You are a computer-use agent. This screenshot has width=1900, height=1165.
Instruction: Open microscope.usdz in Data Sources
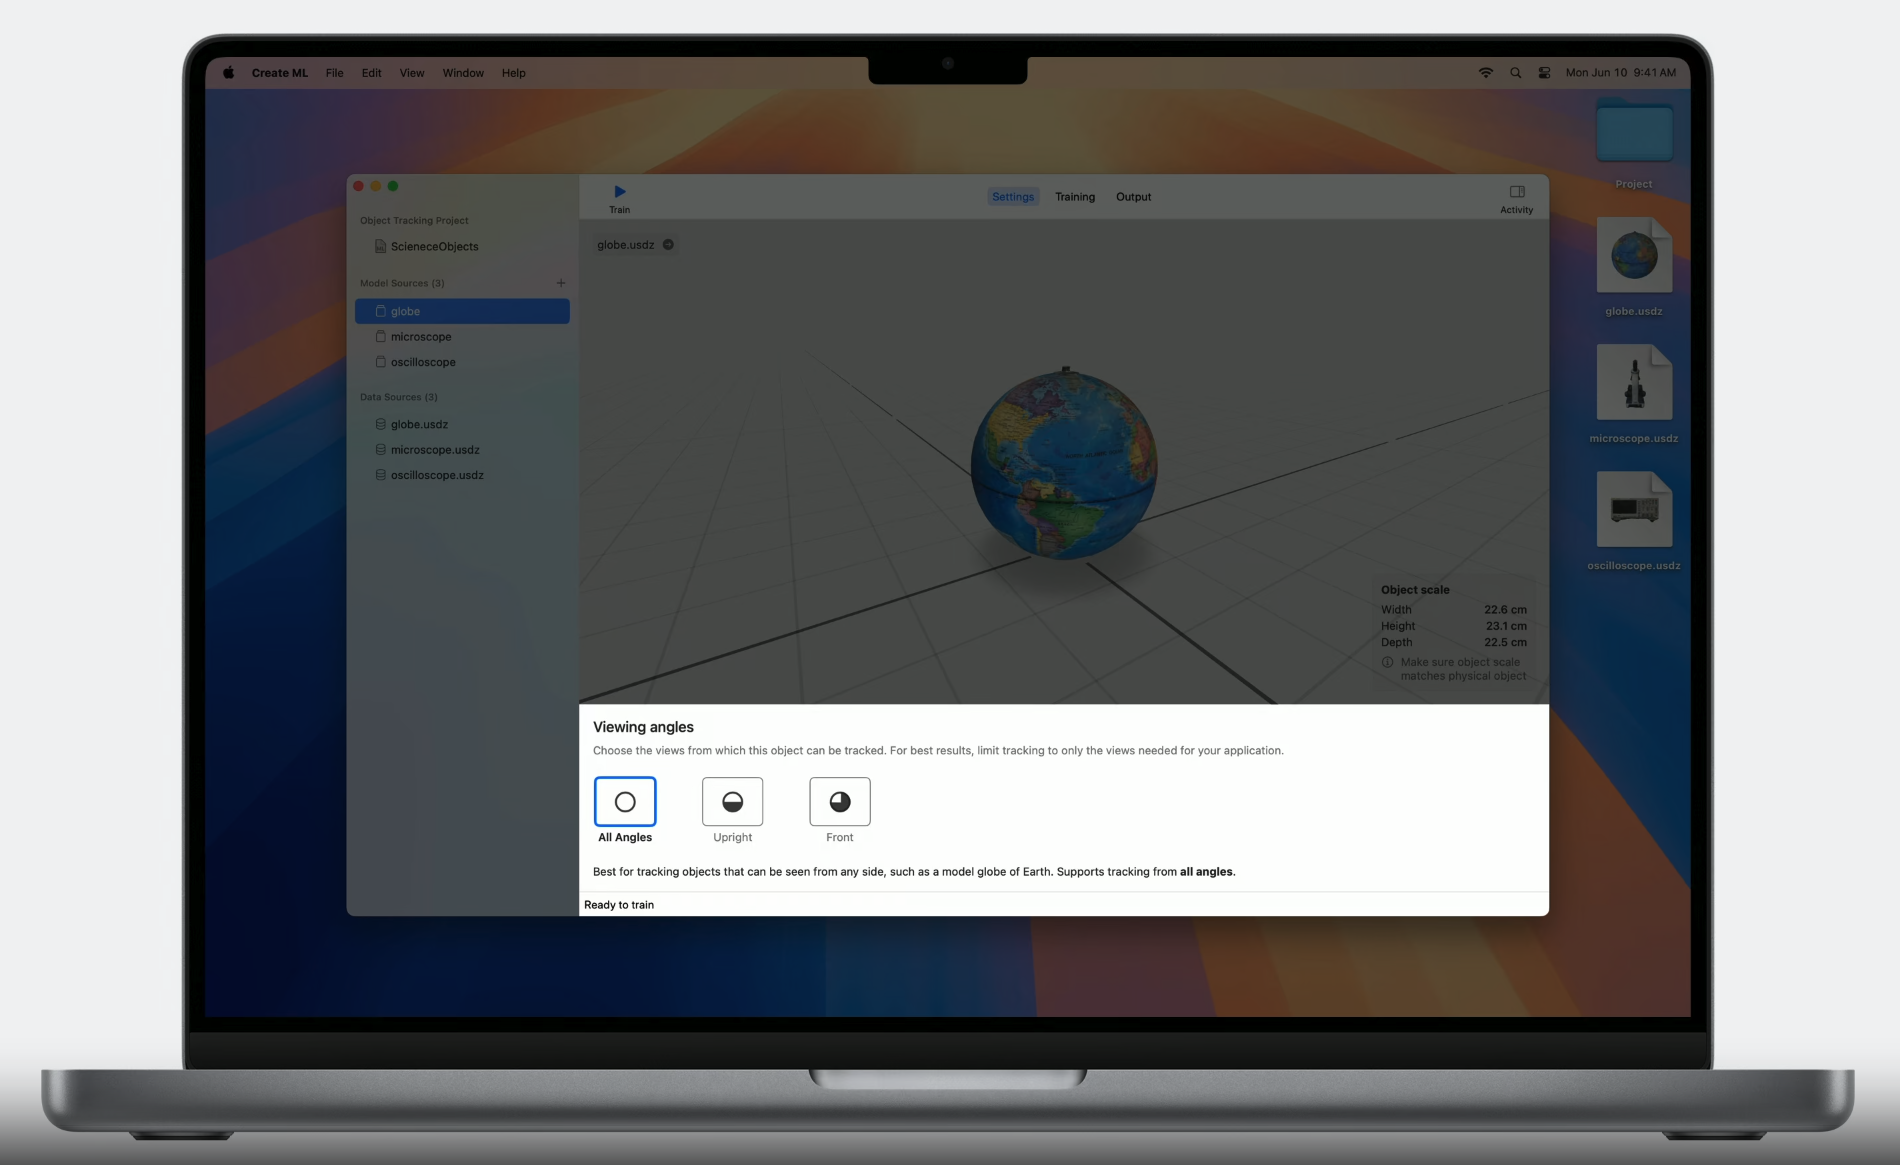pos(462,450)
